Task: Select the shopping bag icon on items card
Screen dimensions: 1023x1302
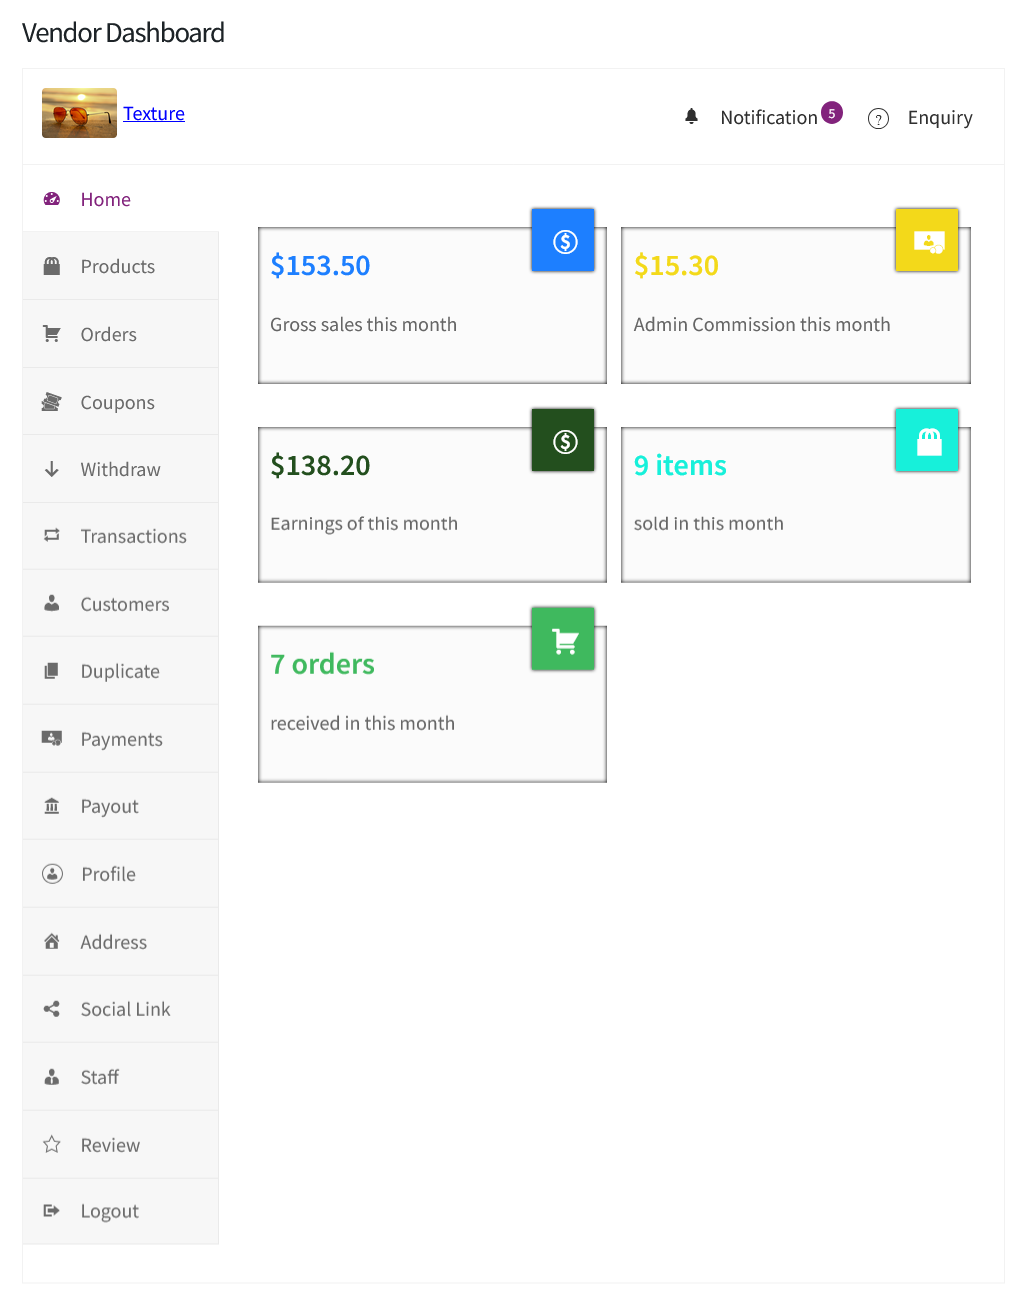Action: click(926, 440)
